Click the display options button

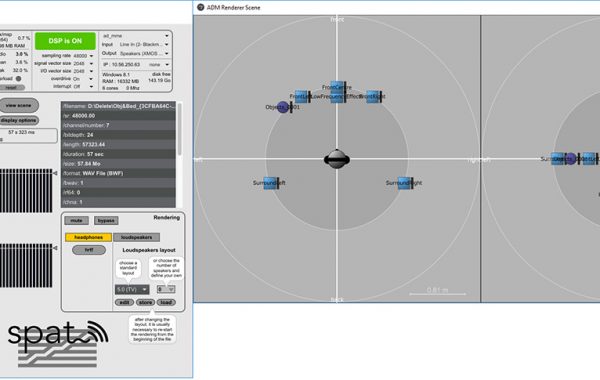[x=18, y=120]
